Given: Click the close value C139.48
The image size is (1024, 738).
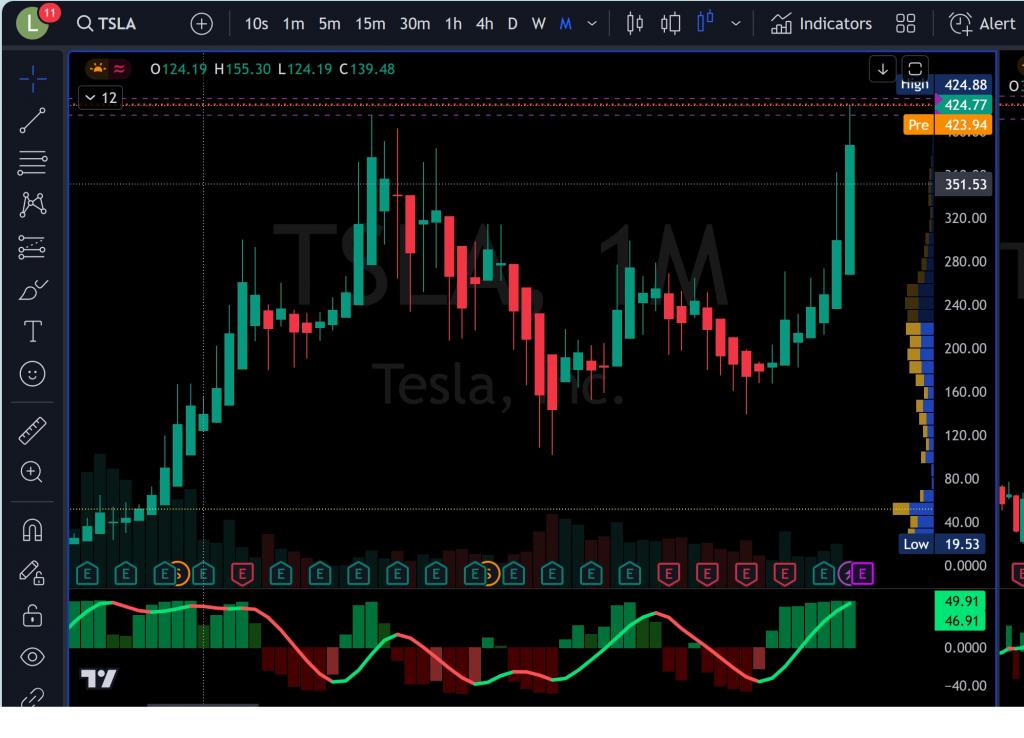Looking at the screenshot, I should click(x=366, y=69).
